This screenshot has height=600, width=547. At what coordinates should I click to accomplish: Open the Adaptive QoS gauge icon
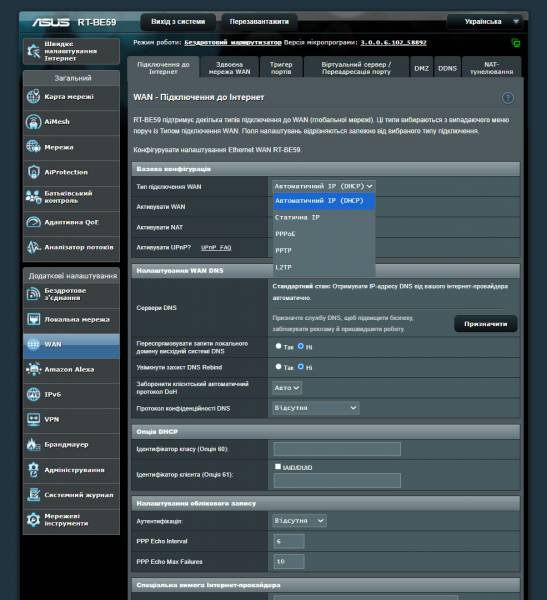coord(33,222)
